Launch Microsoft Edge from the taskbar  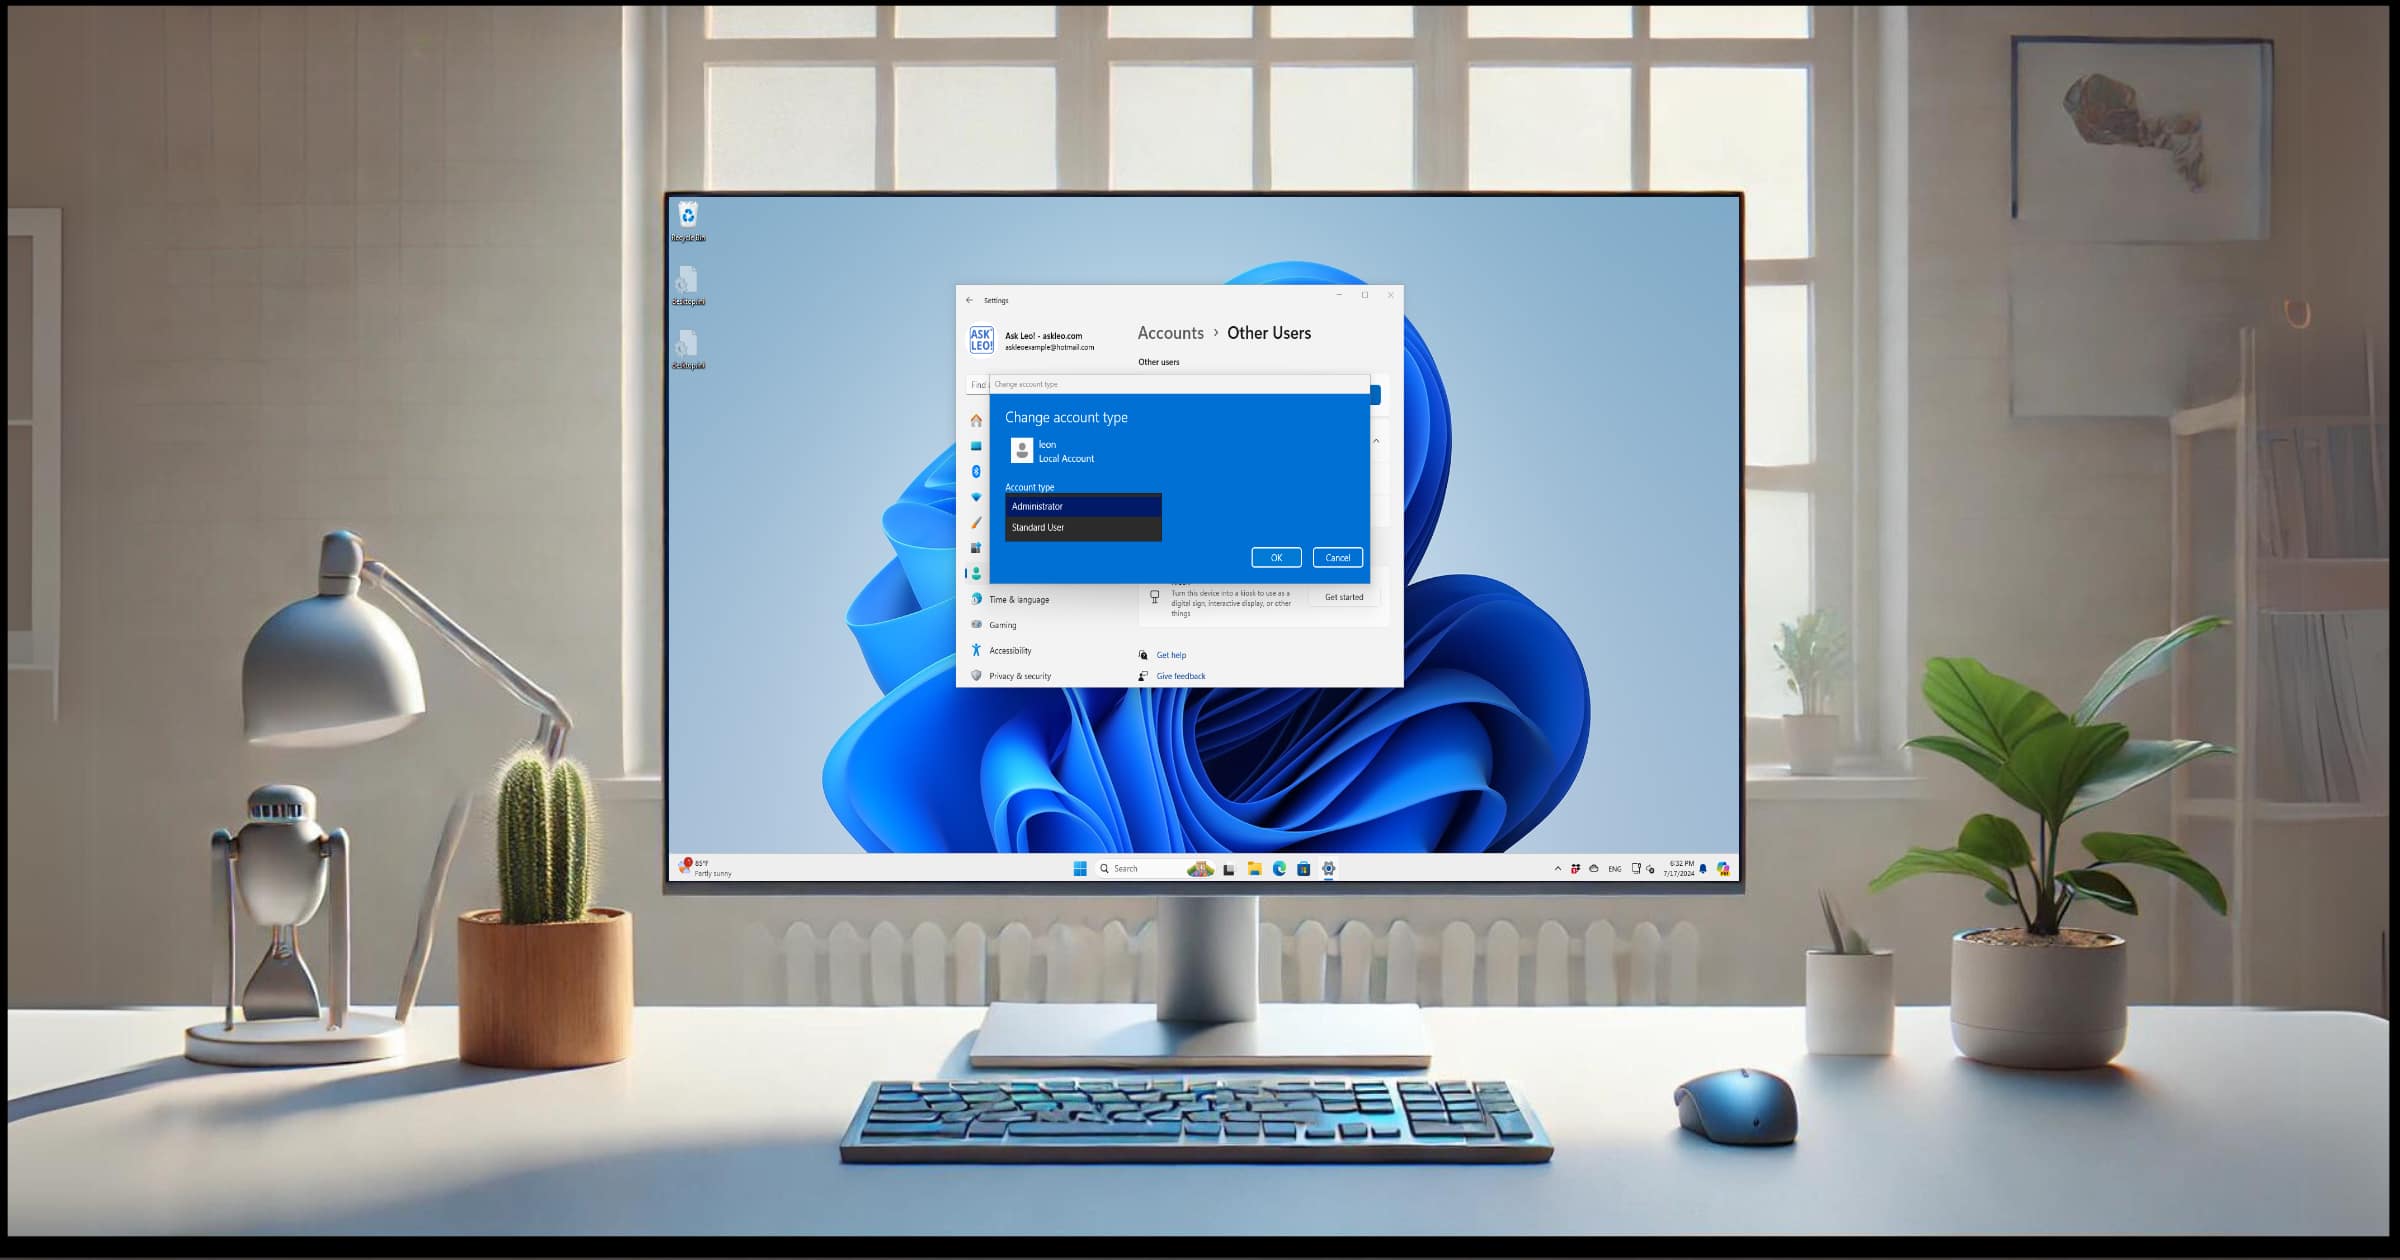[1278, 868]
